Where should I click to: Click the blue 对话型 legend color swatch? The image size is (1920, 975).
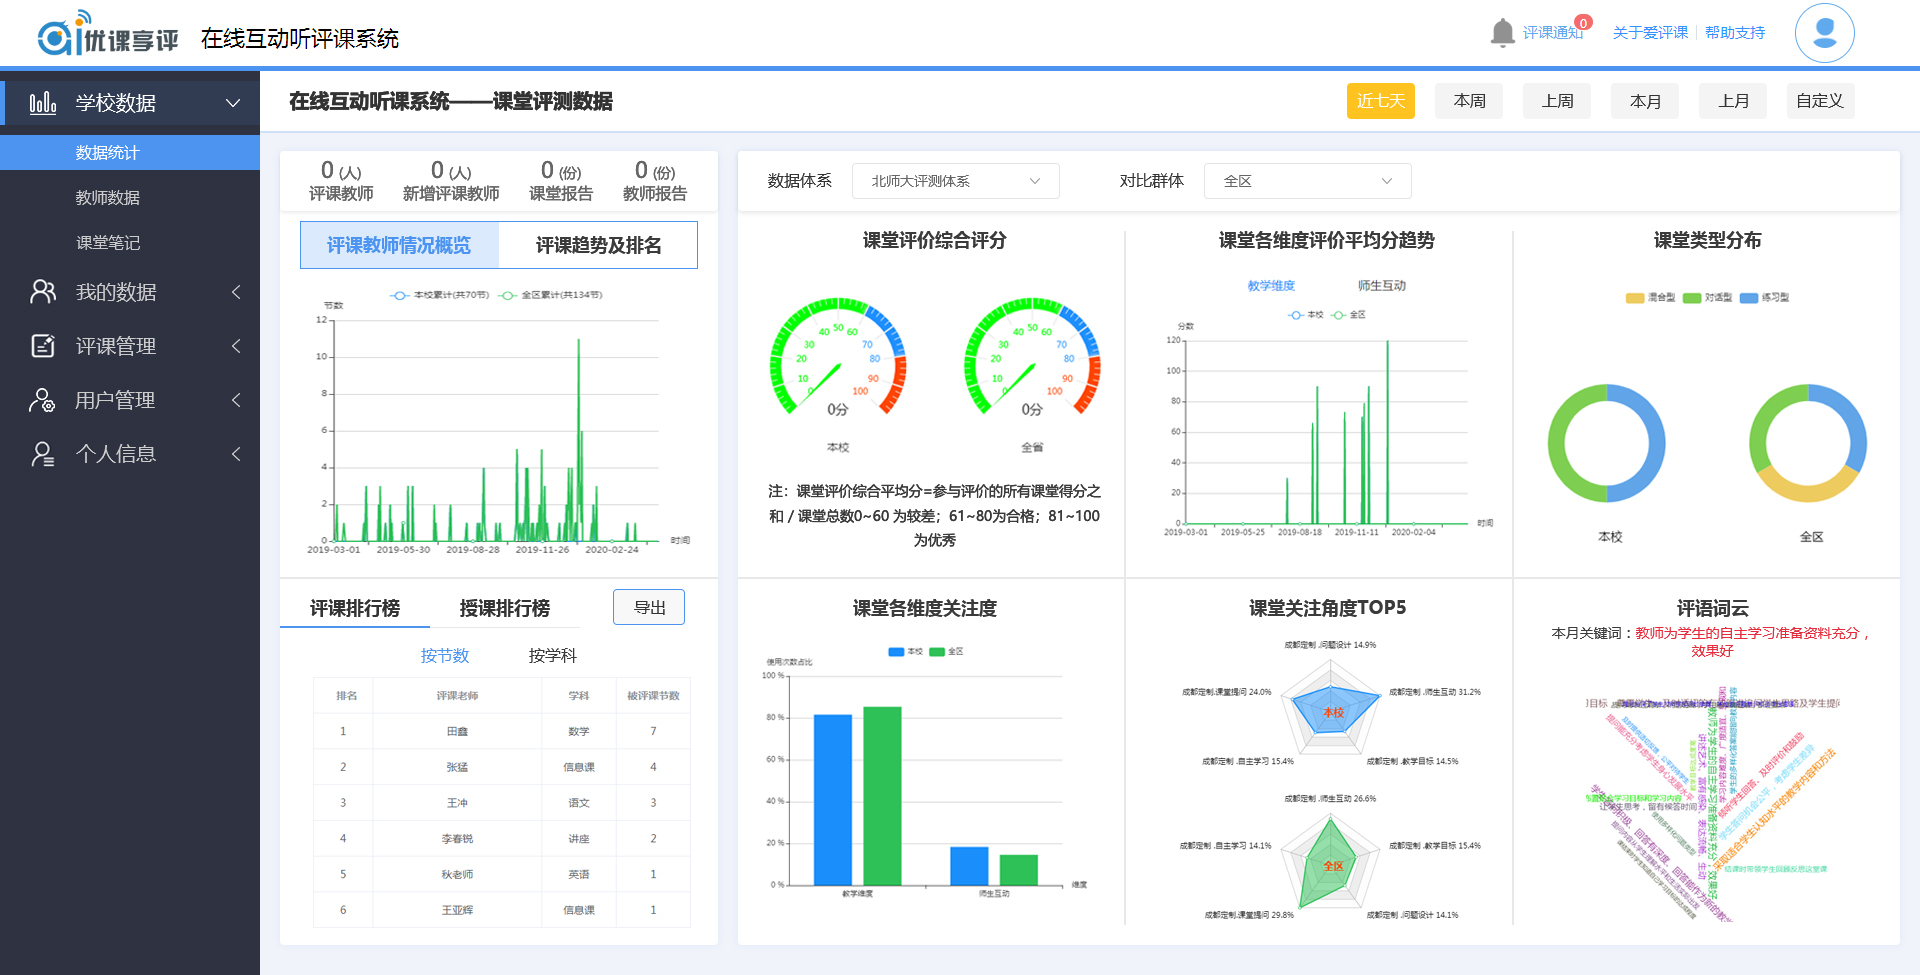point(1692,298)
